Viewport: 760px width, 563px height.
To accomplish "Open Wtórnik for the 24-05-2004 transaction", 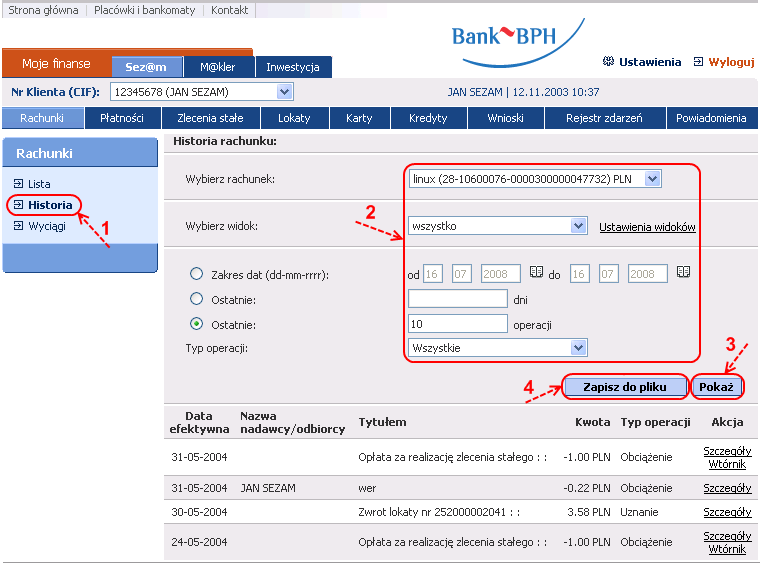I will [x=727, y=549].
